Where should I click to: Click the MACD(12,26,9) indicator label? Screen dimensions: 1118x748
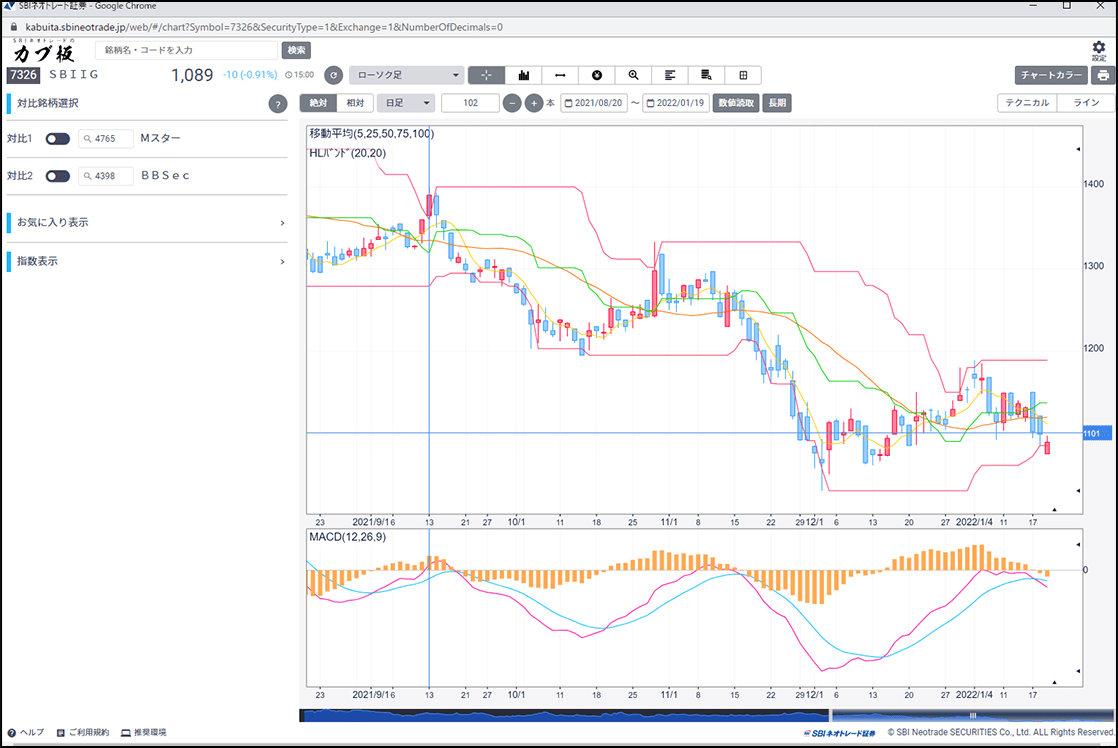(347, 537)
